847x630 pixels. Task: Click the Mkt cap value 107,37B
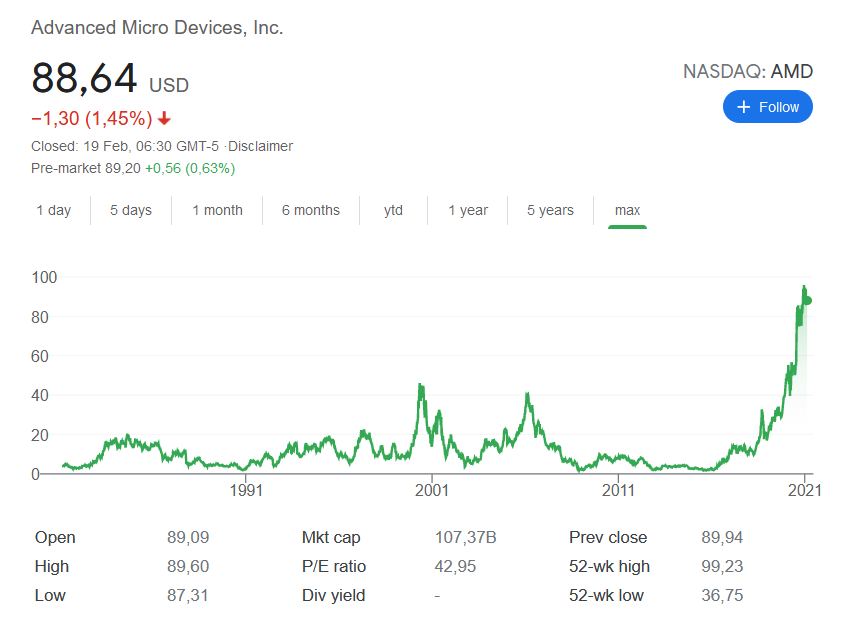coord(465,537)
